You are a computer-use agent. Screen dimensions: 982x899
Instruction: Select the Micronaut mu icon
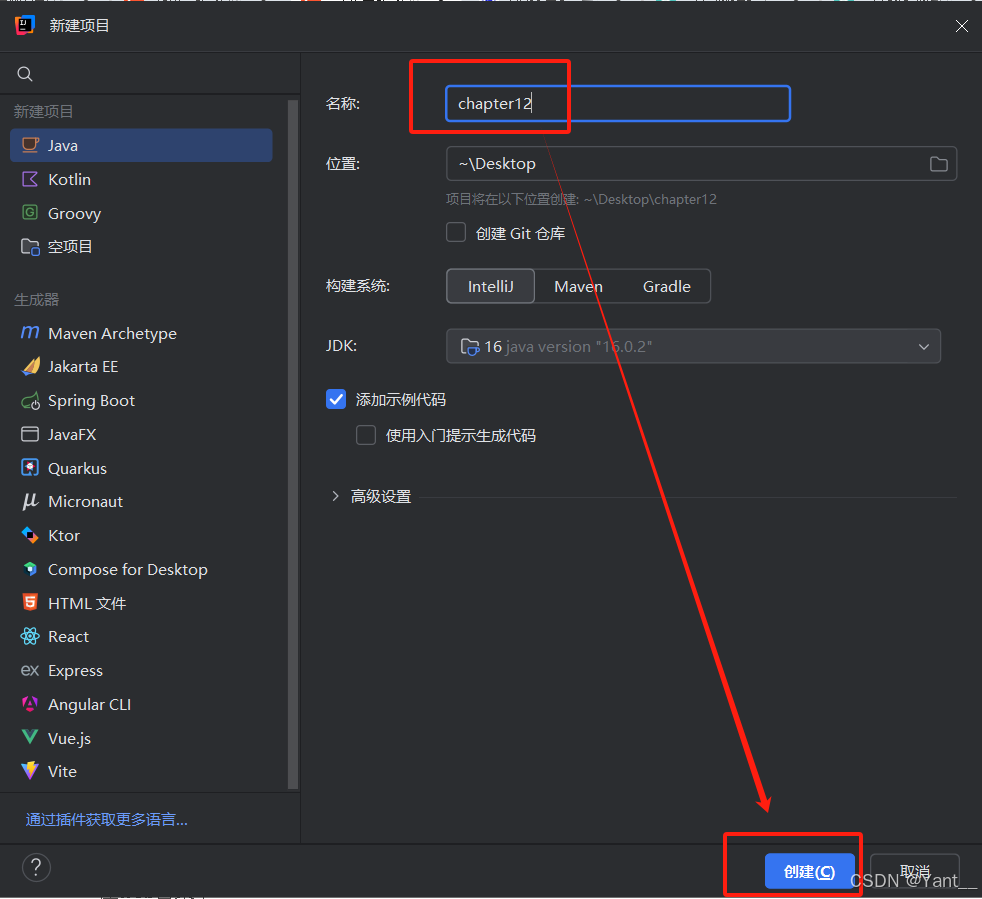(30, 501)
